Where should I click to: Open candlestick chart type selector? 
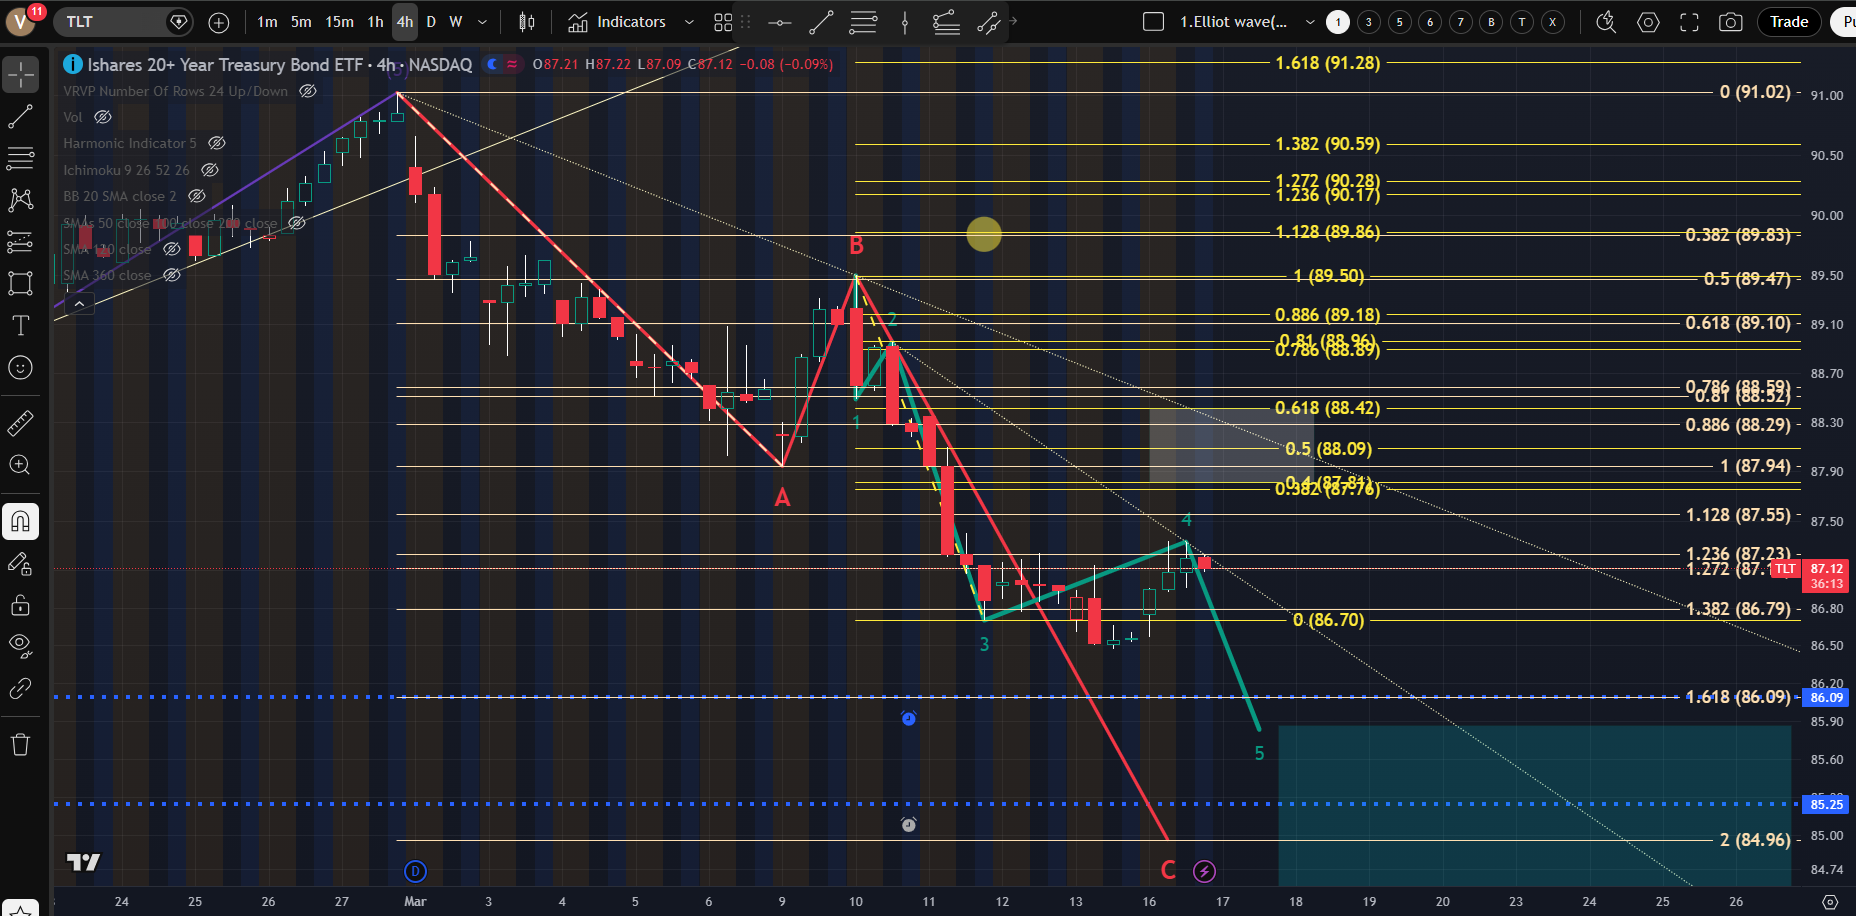click(527, 22)
